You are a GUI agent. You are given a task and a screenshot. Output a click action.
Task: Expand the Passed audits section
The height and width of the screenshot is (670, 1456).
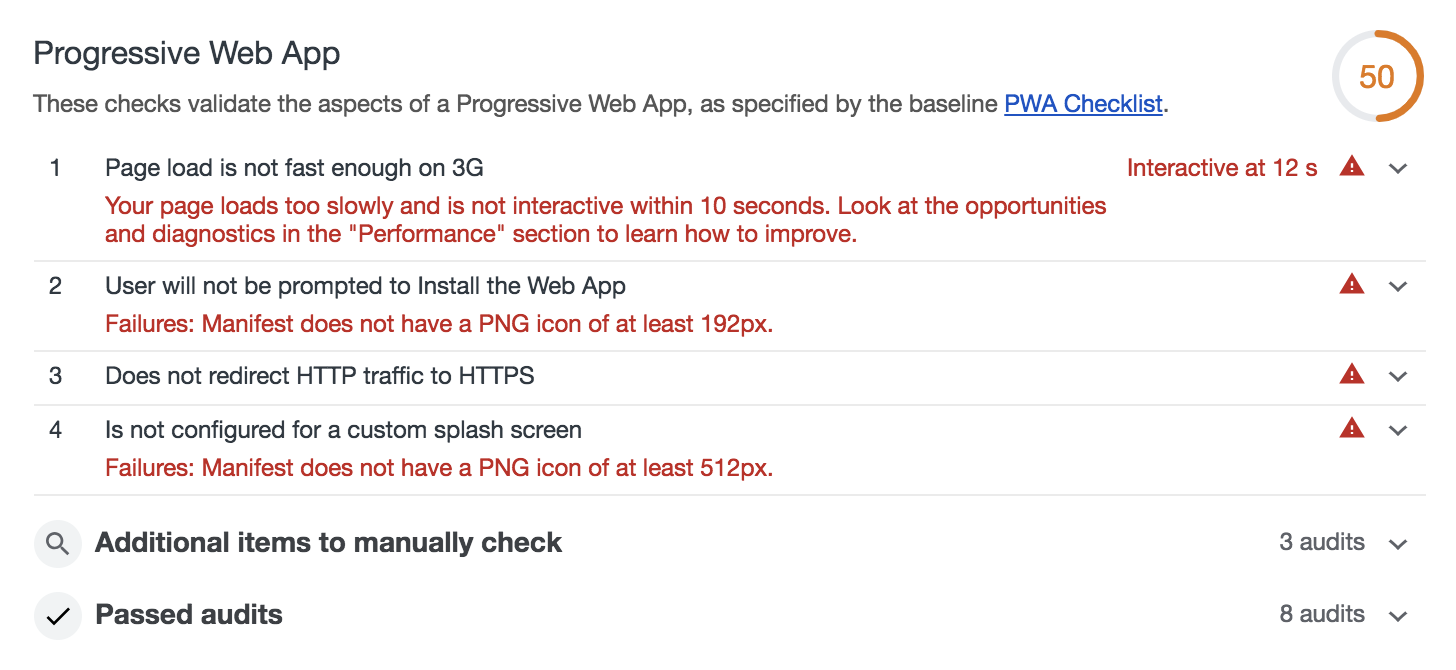[x=1398, y=615]
